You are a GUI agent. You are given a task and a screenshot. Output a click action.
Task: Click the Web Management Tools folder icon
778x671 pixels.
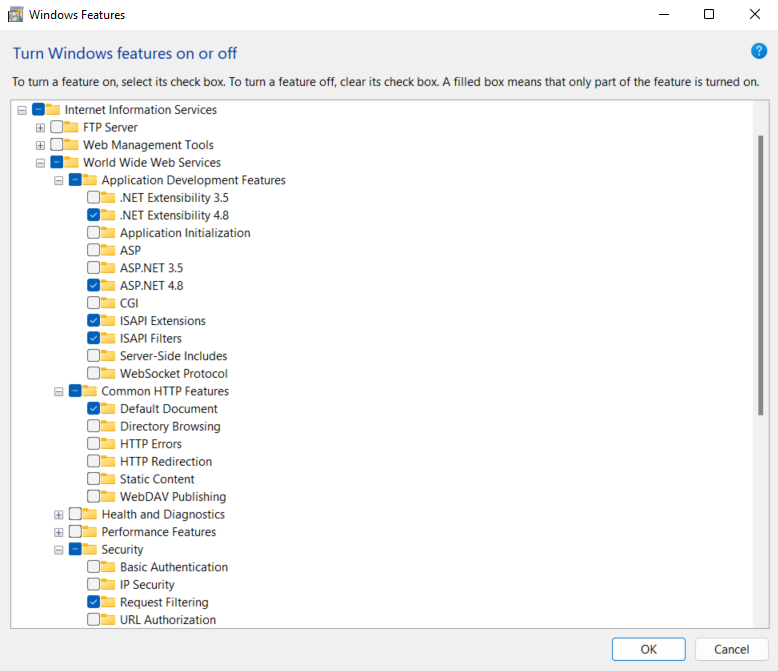click(x=71, y=144)
